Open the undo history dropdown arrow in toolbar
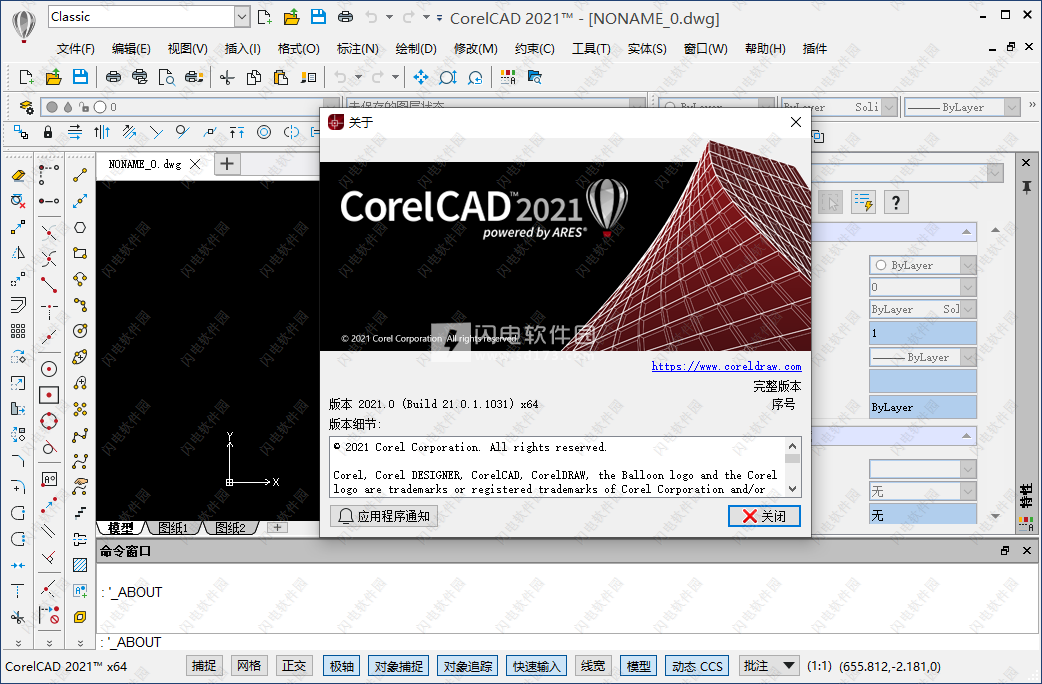The width and height of the screenshot is (1042, 684). [x=358, y=77]
